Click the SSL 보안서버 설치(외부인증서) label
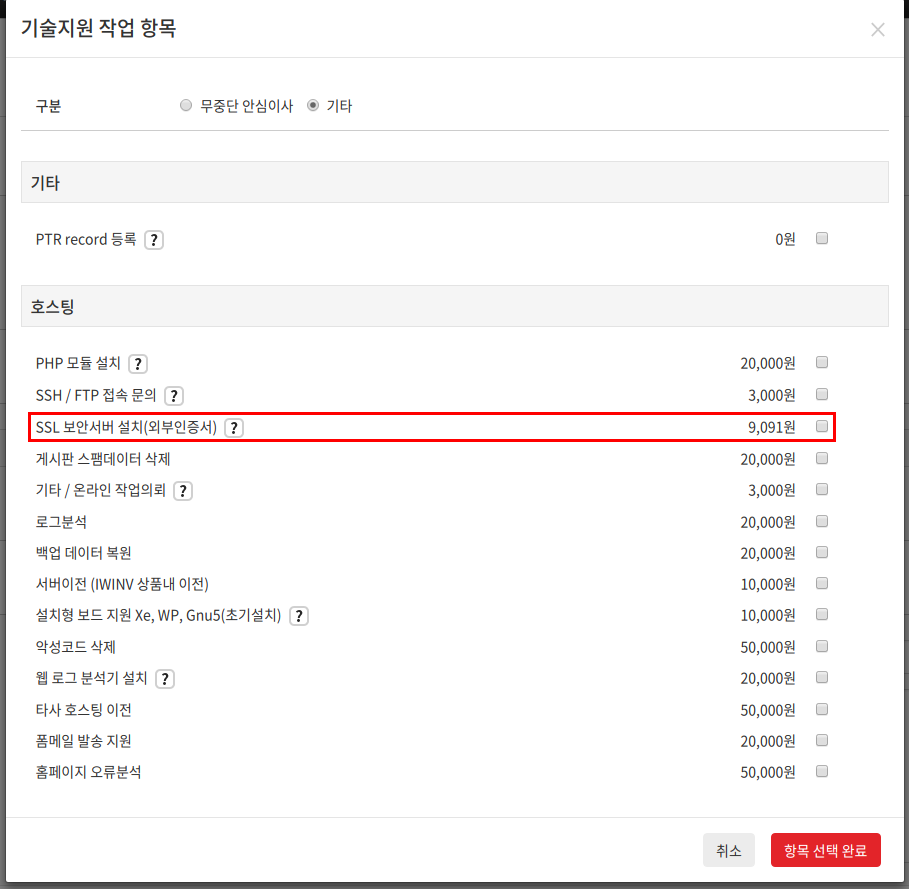 pos(126,427)
